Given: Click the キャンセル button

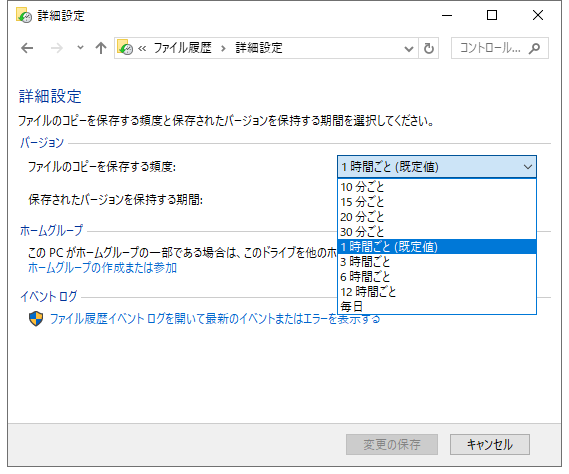Looking at the screenshot, I should click(x=490, y=444).
